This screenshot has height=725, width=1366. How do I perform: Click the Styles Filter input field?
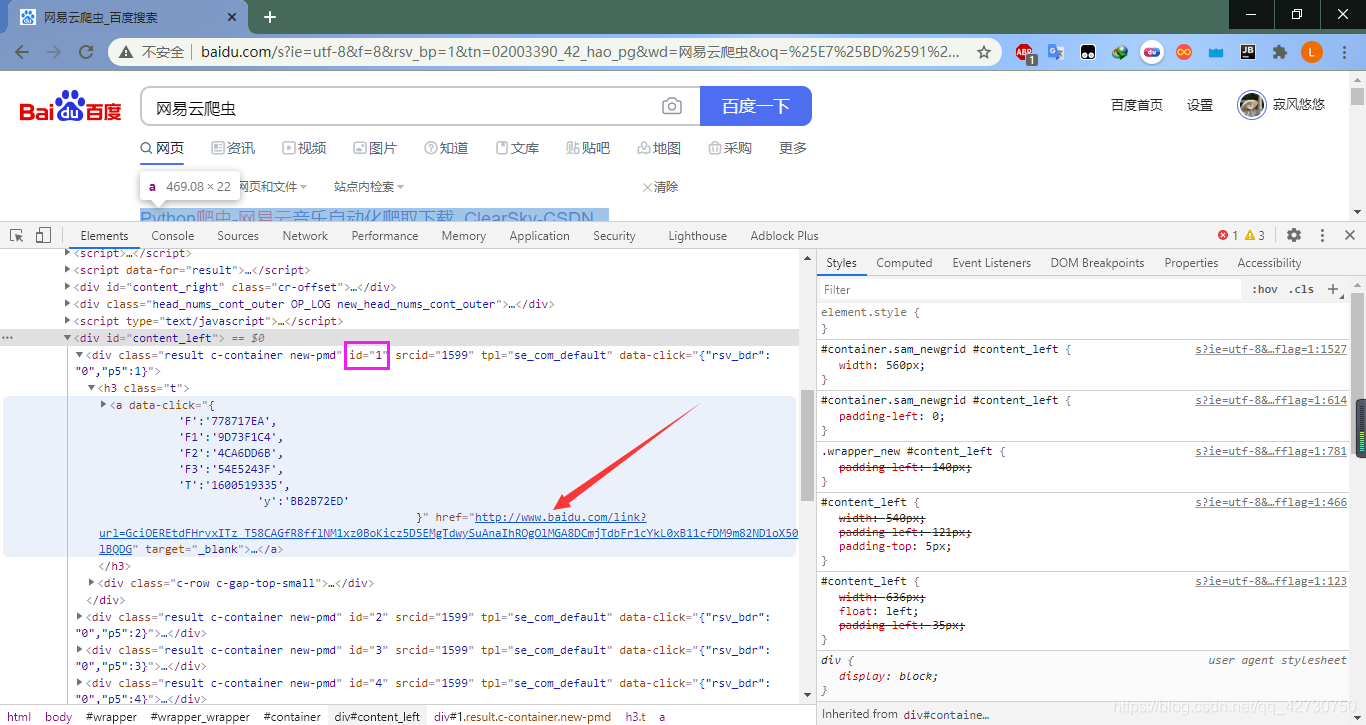[x=1030, y=290]
